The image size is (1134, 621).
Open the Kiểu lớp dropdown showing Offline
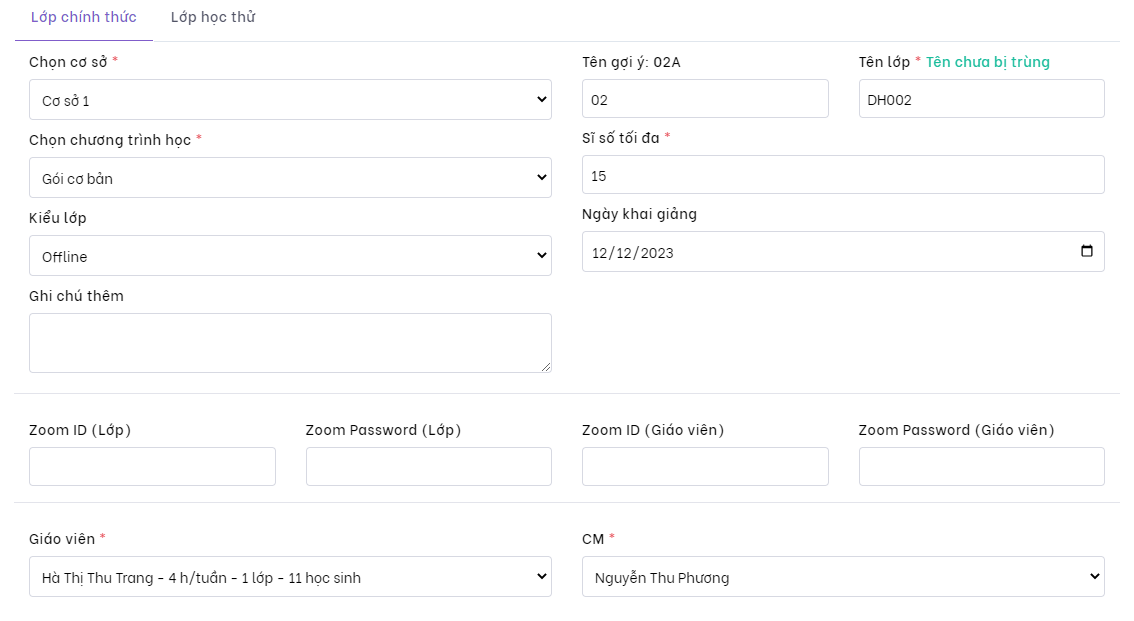pyautogui.click(x=290, y=256)
